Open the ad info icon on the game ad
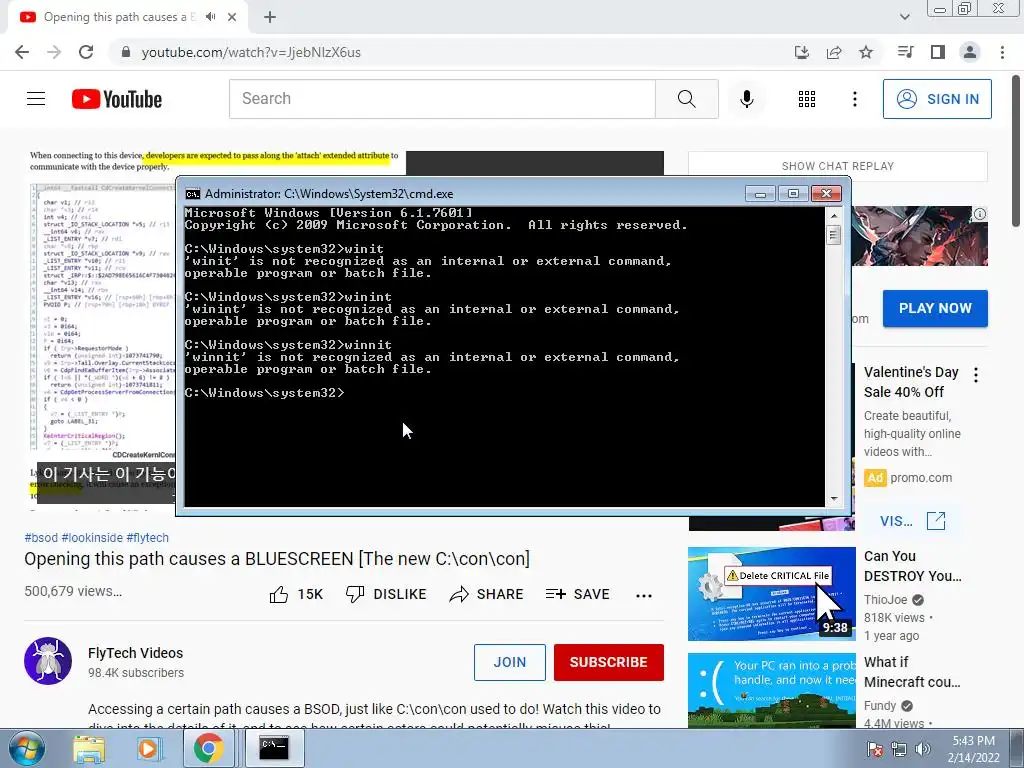 tap(980, 214)
